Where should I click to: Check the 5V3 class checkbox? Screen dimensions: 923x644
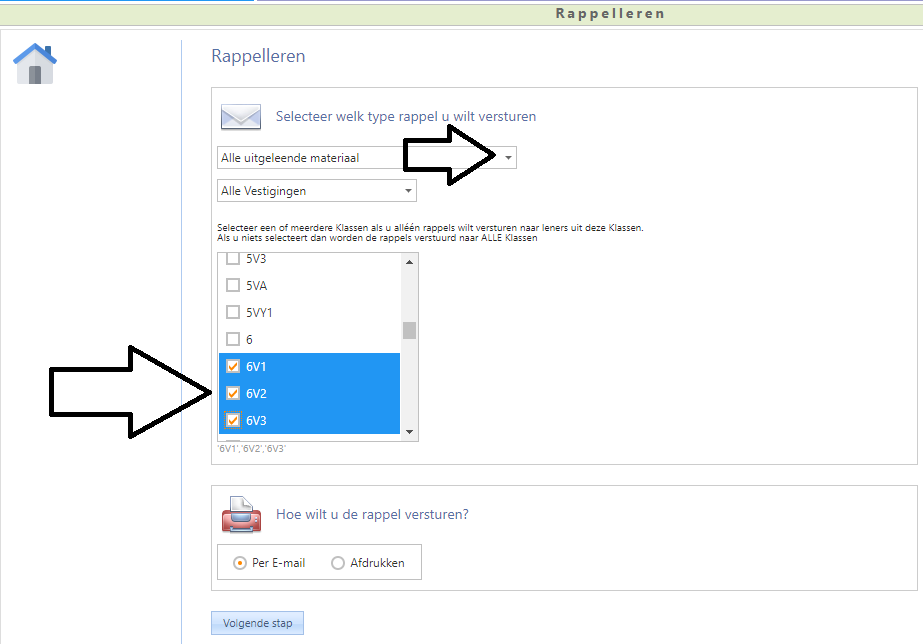coord(233,259)
